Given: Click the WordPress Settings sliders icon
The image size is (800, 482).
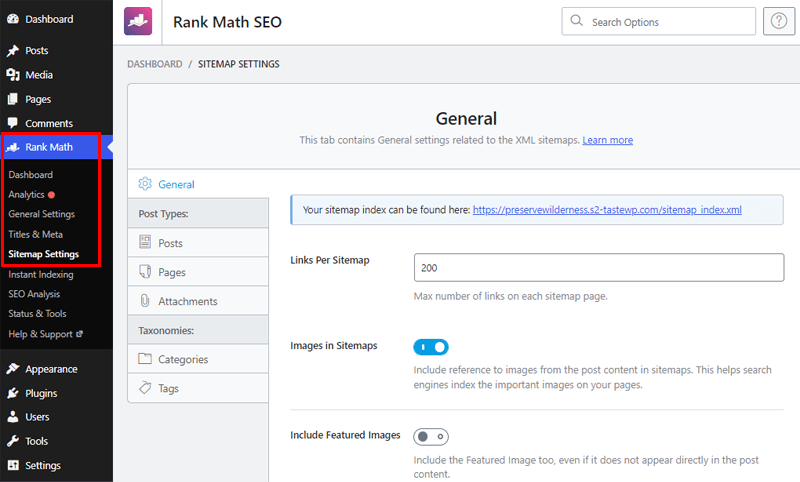Looking at the screenshot, I should tap(13, 465).
